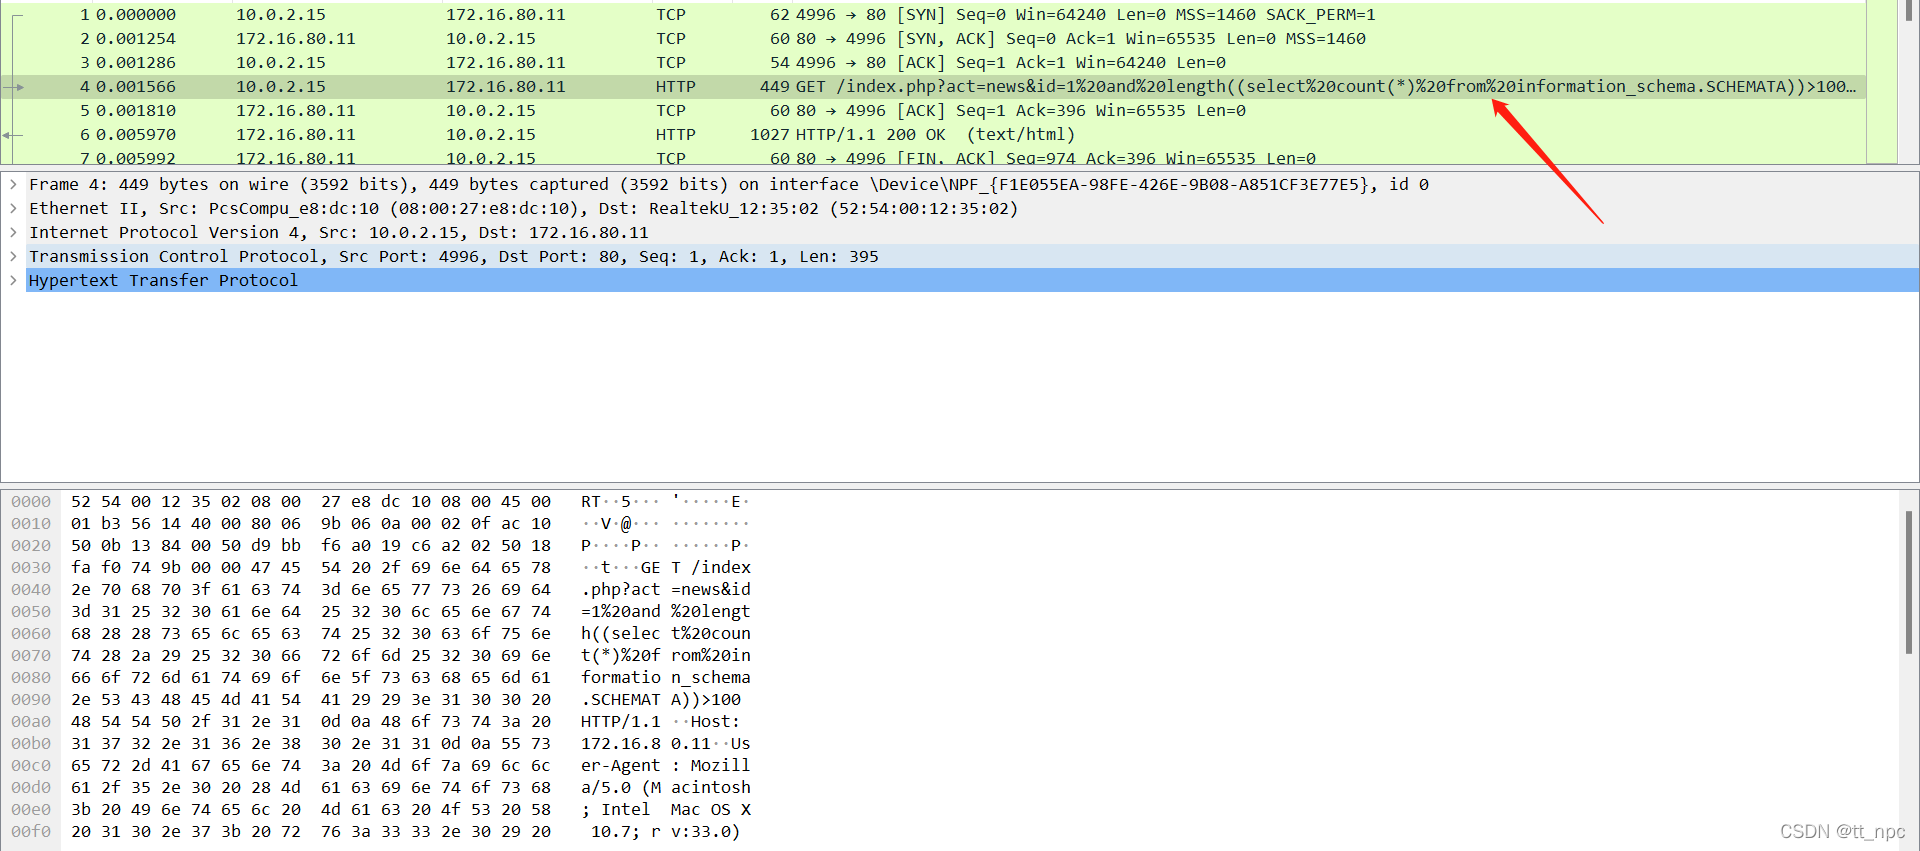Click the time 0.005970 cell

(x=136, y=134)
